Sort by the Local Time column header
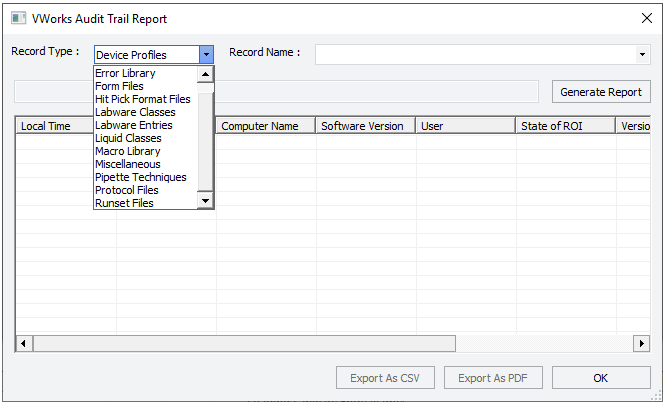 pos(54,126)
